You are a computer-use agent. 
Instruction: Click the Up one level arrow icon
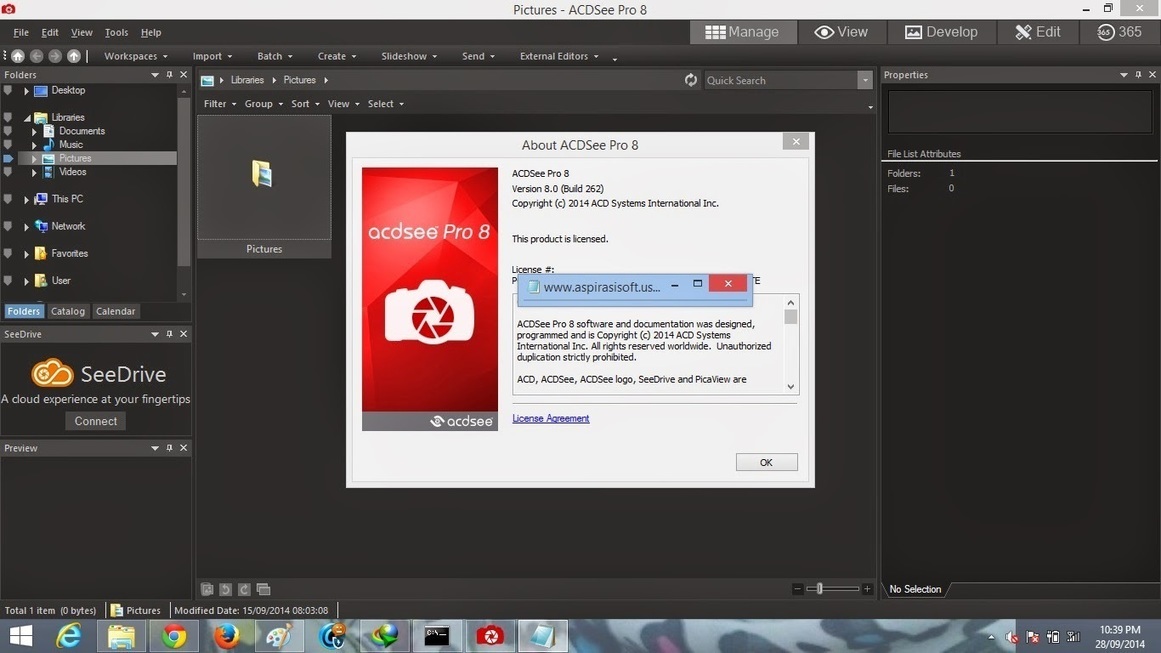74,56
